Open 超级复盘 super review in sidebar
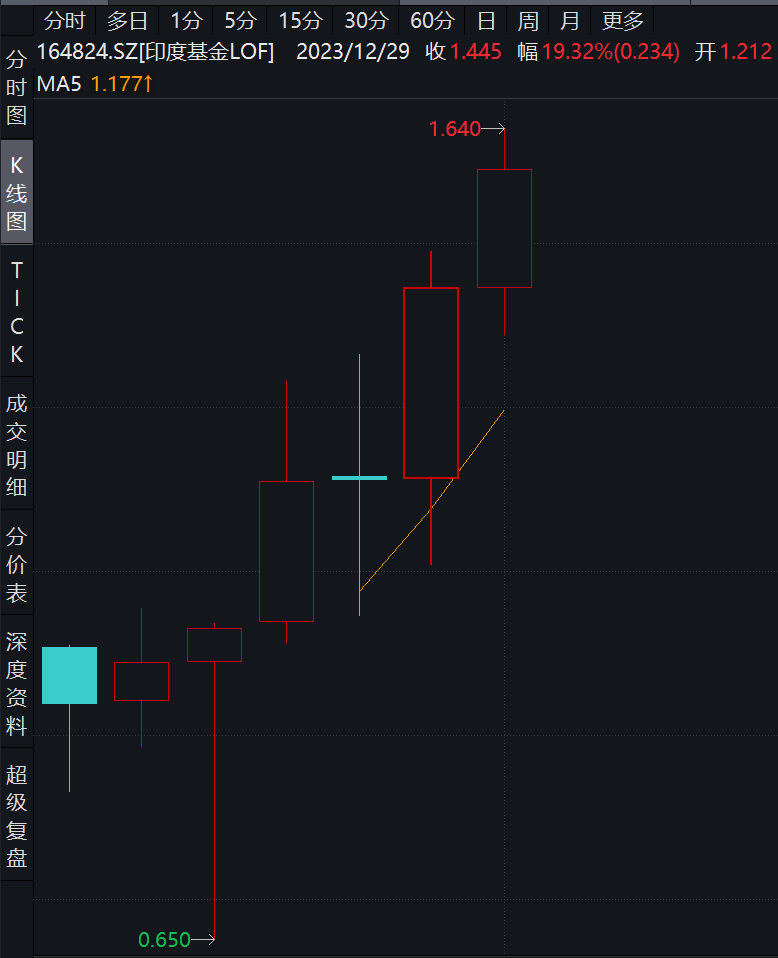Viewport: 778px width, 958px height. (17, 816)
